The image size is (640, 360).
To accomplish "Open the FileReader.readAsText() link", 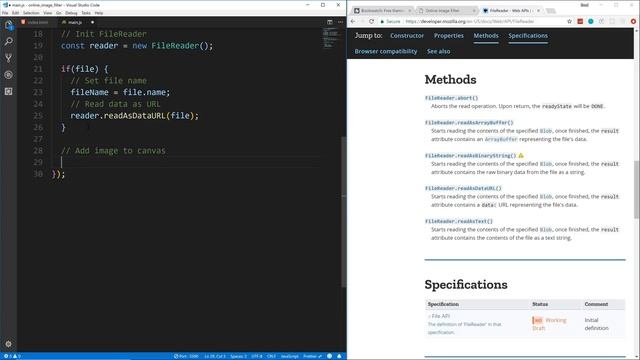I will coord(459,221).
